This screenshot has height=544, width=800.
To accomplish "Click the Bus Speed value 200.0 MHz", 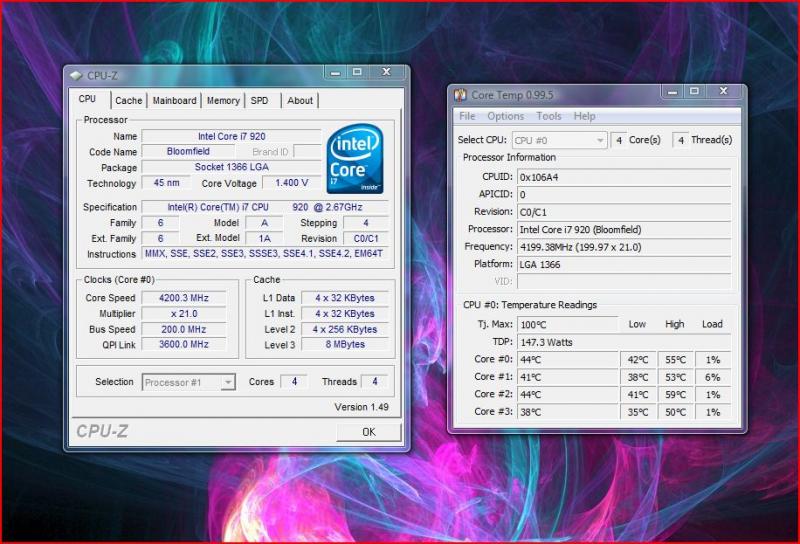I will point(184,330).
